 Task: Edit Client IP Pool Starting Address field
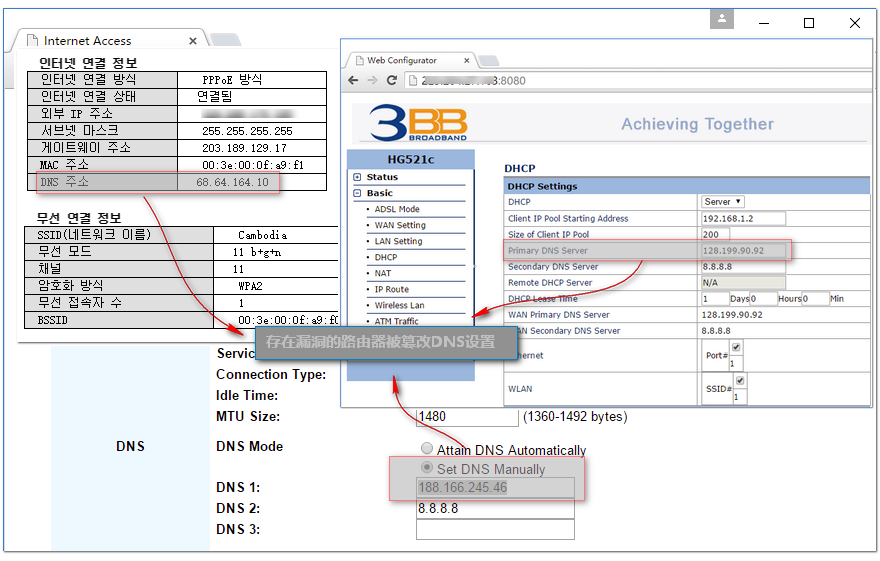744,218
